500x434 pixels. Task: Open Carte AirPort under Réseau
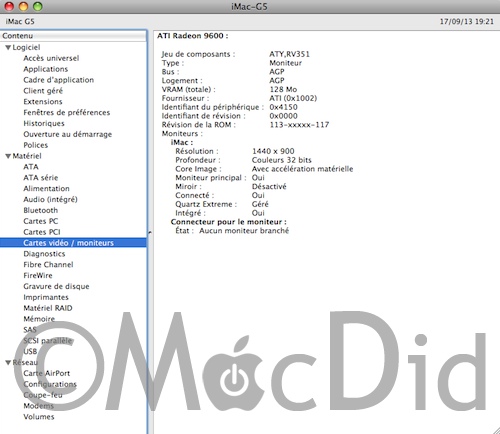47,373
